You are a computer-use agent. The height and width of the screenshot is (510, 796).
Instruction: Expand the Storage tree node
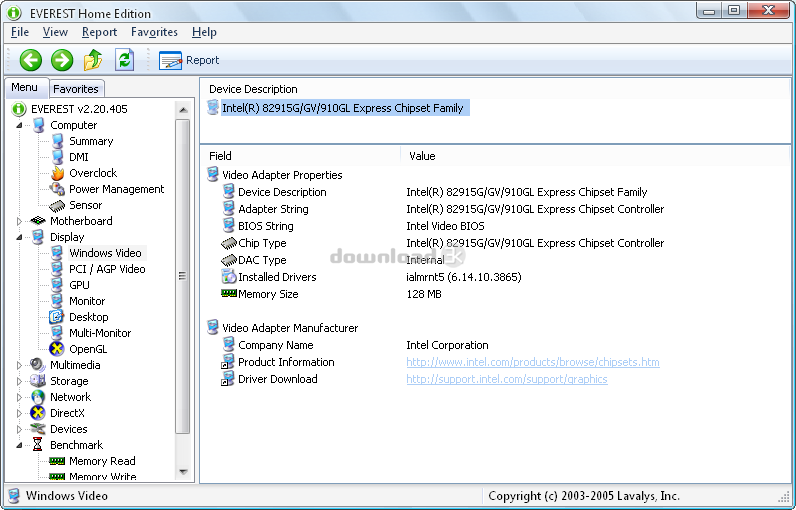click(x=19, y=381)
